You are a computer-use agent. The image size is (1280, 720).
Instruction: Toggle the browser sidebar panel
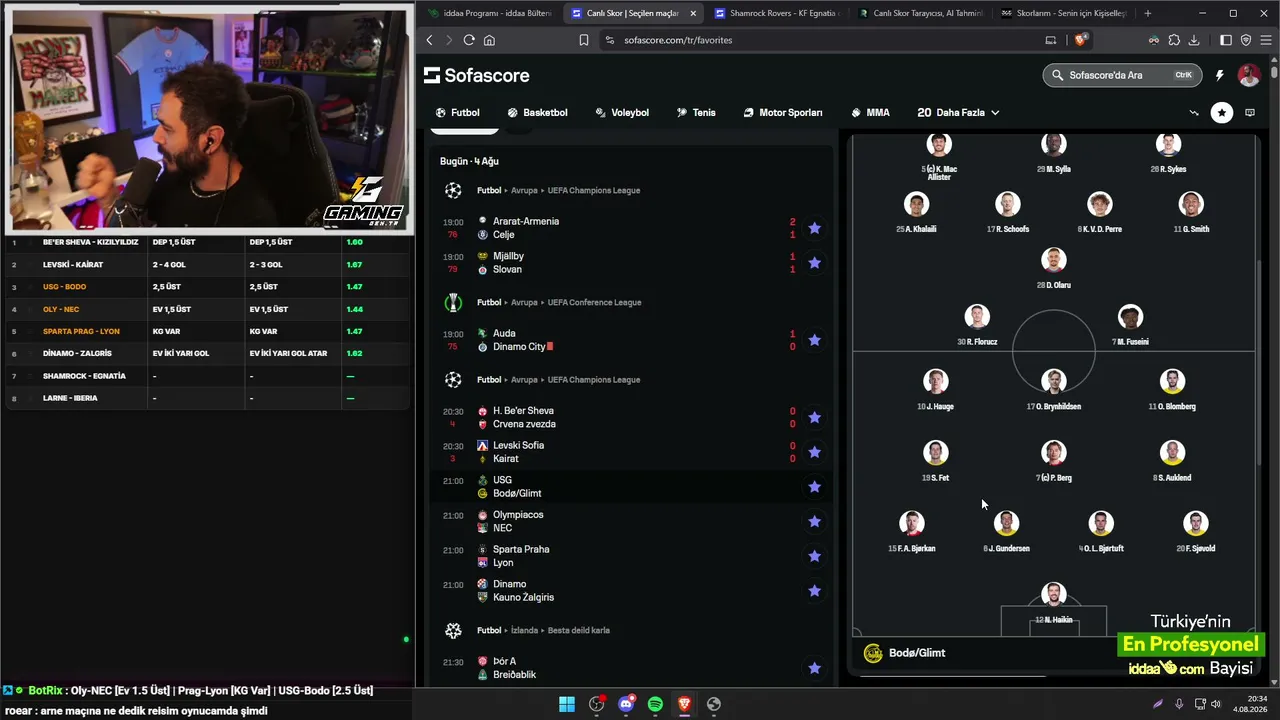1226,40
